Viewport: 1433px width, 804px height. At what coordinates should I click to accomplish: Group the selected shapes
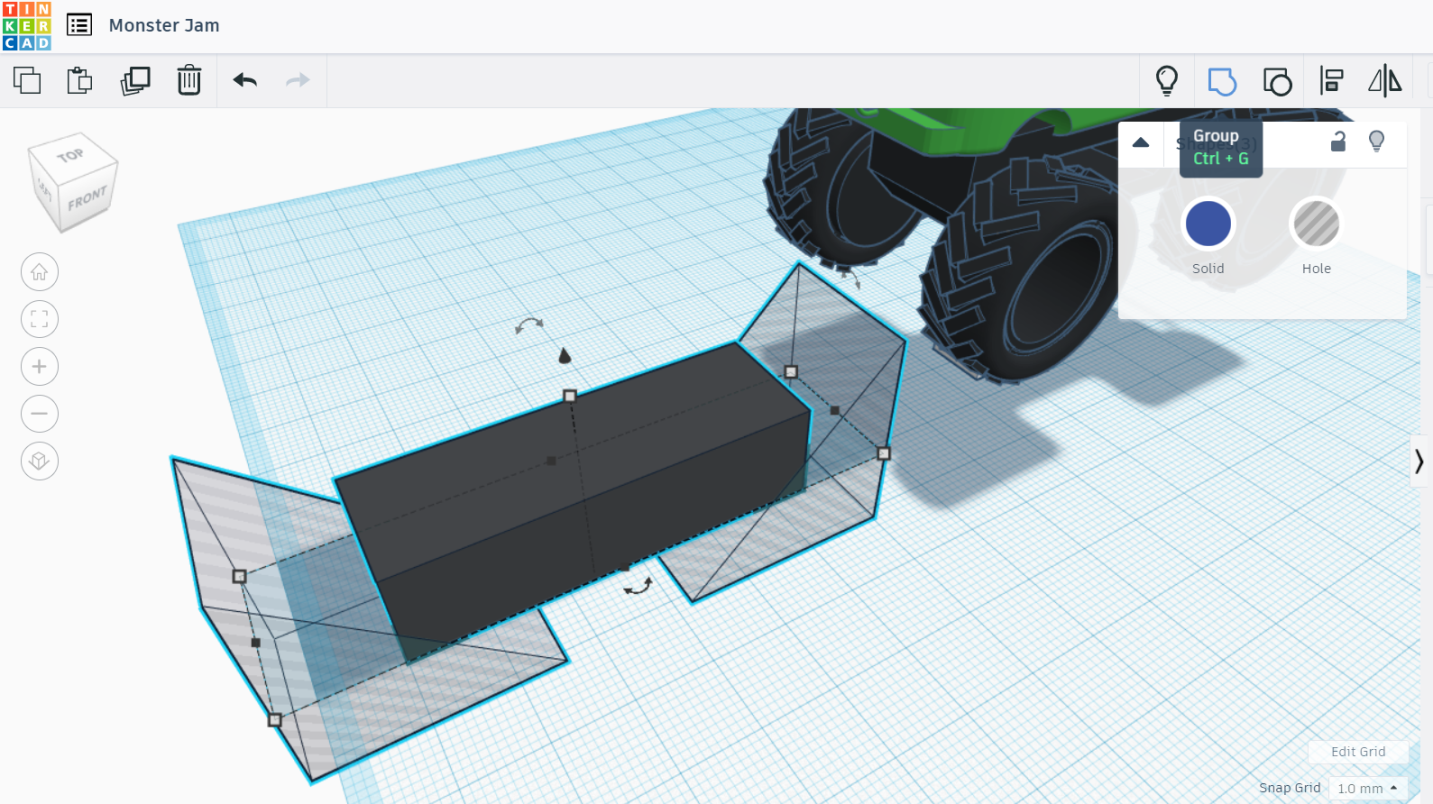coord(1222,80)
